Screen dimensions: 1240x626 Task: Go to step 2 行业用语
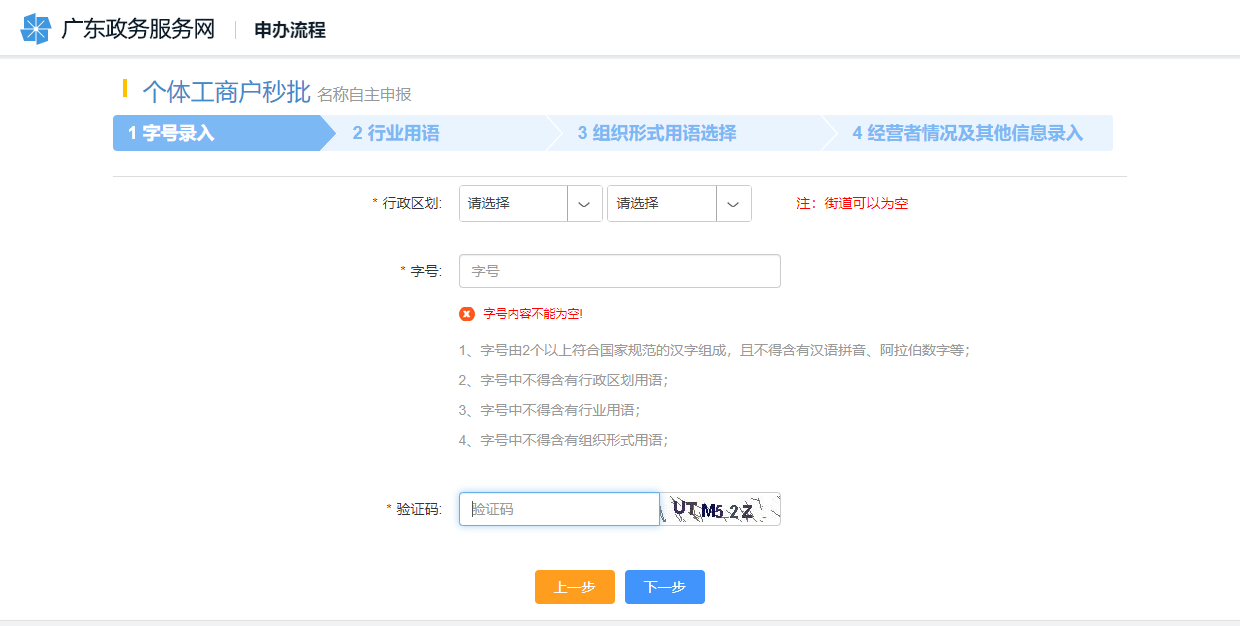click(x=396, y=133)
